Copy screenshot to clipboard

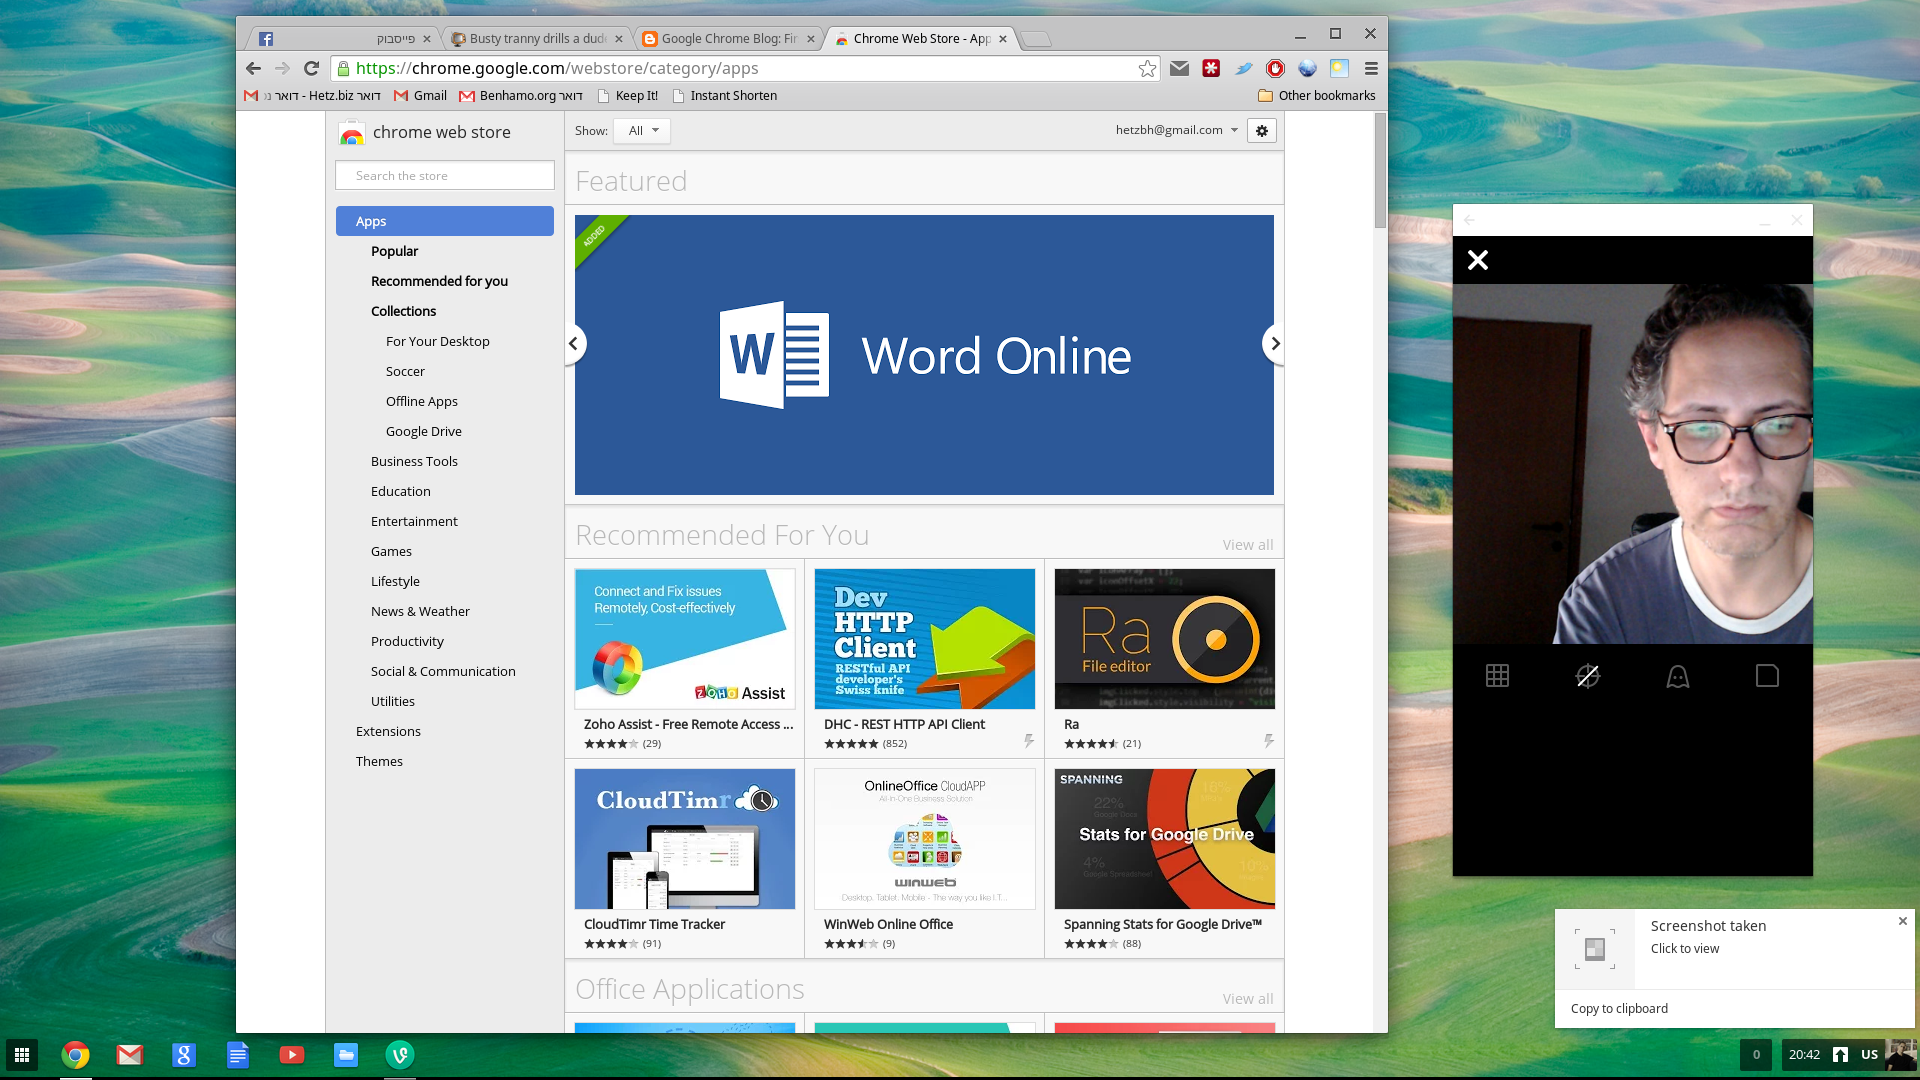[1619, 1008]
